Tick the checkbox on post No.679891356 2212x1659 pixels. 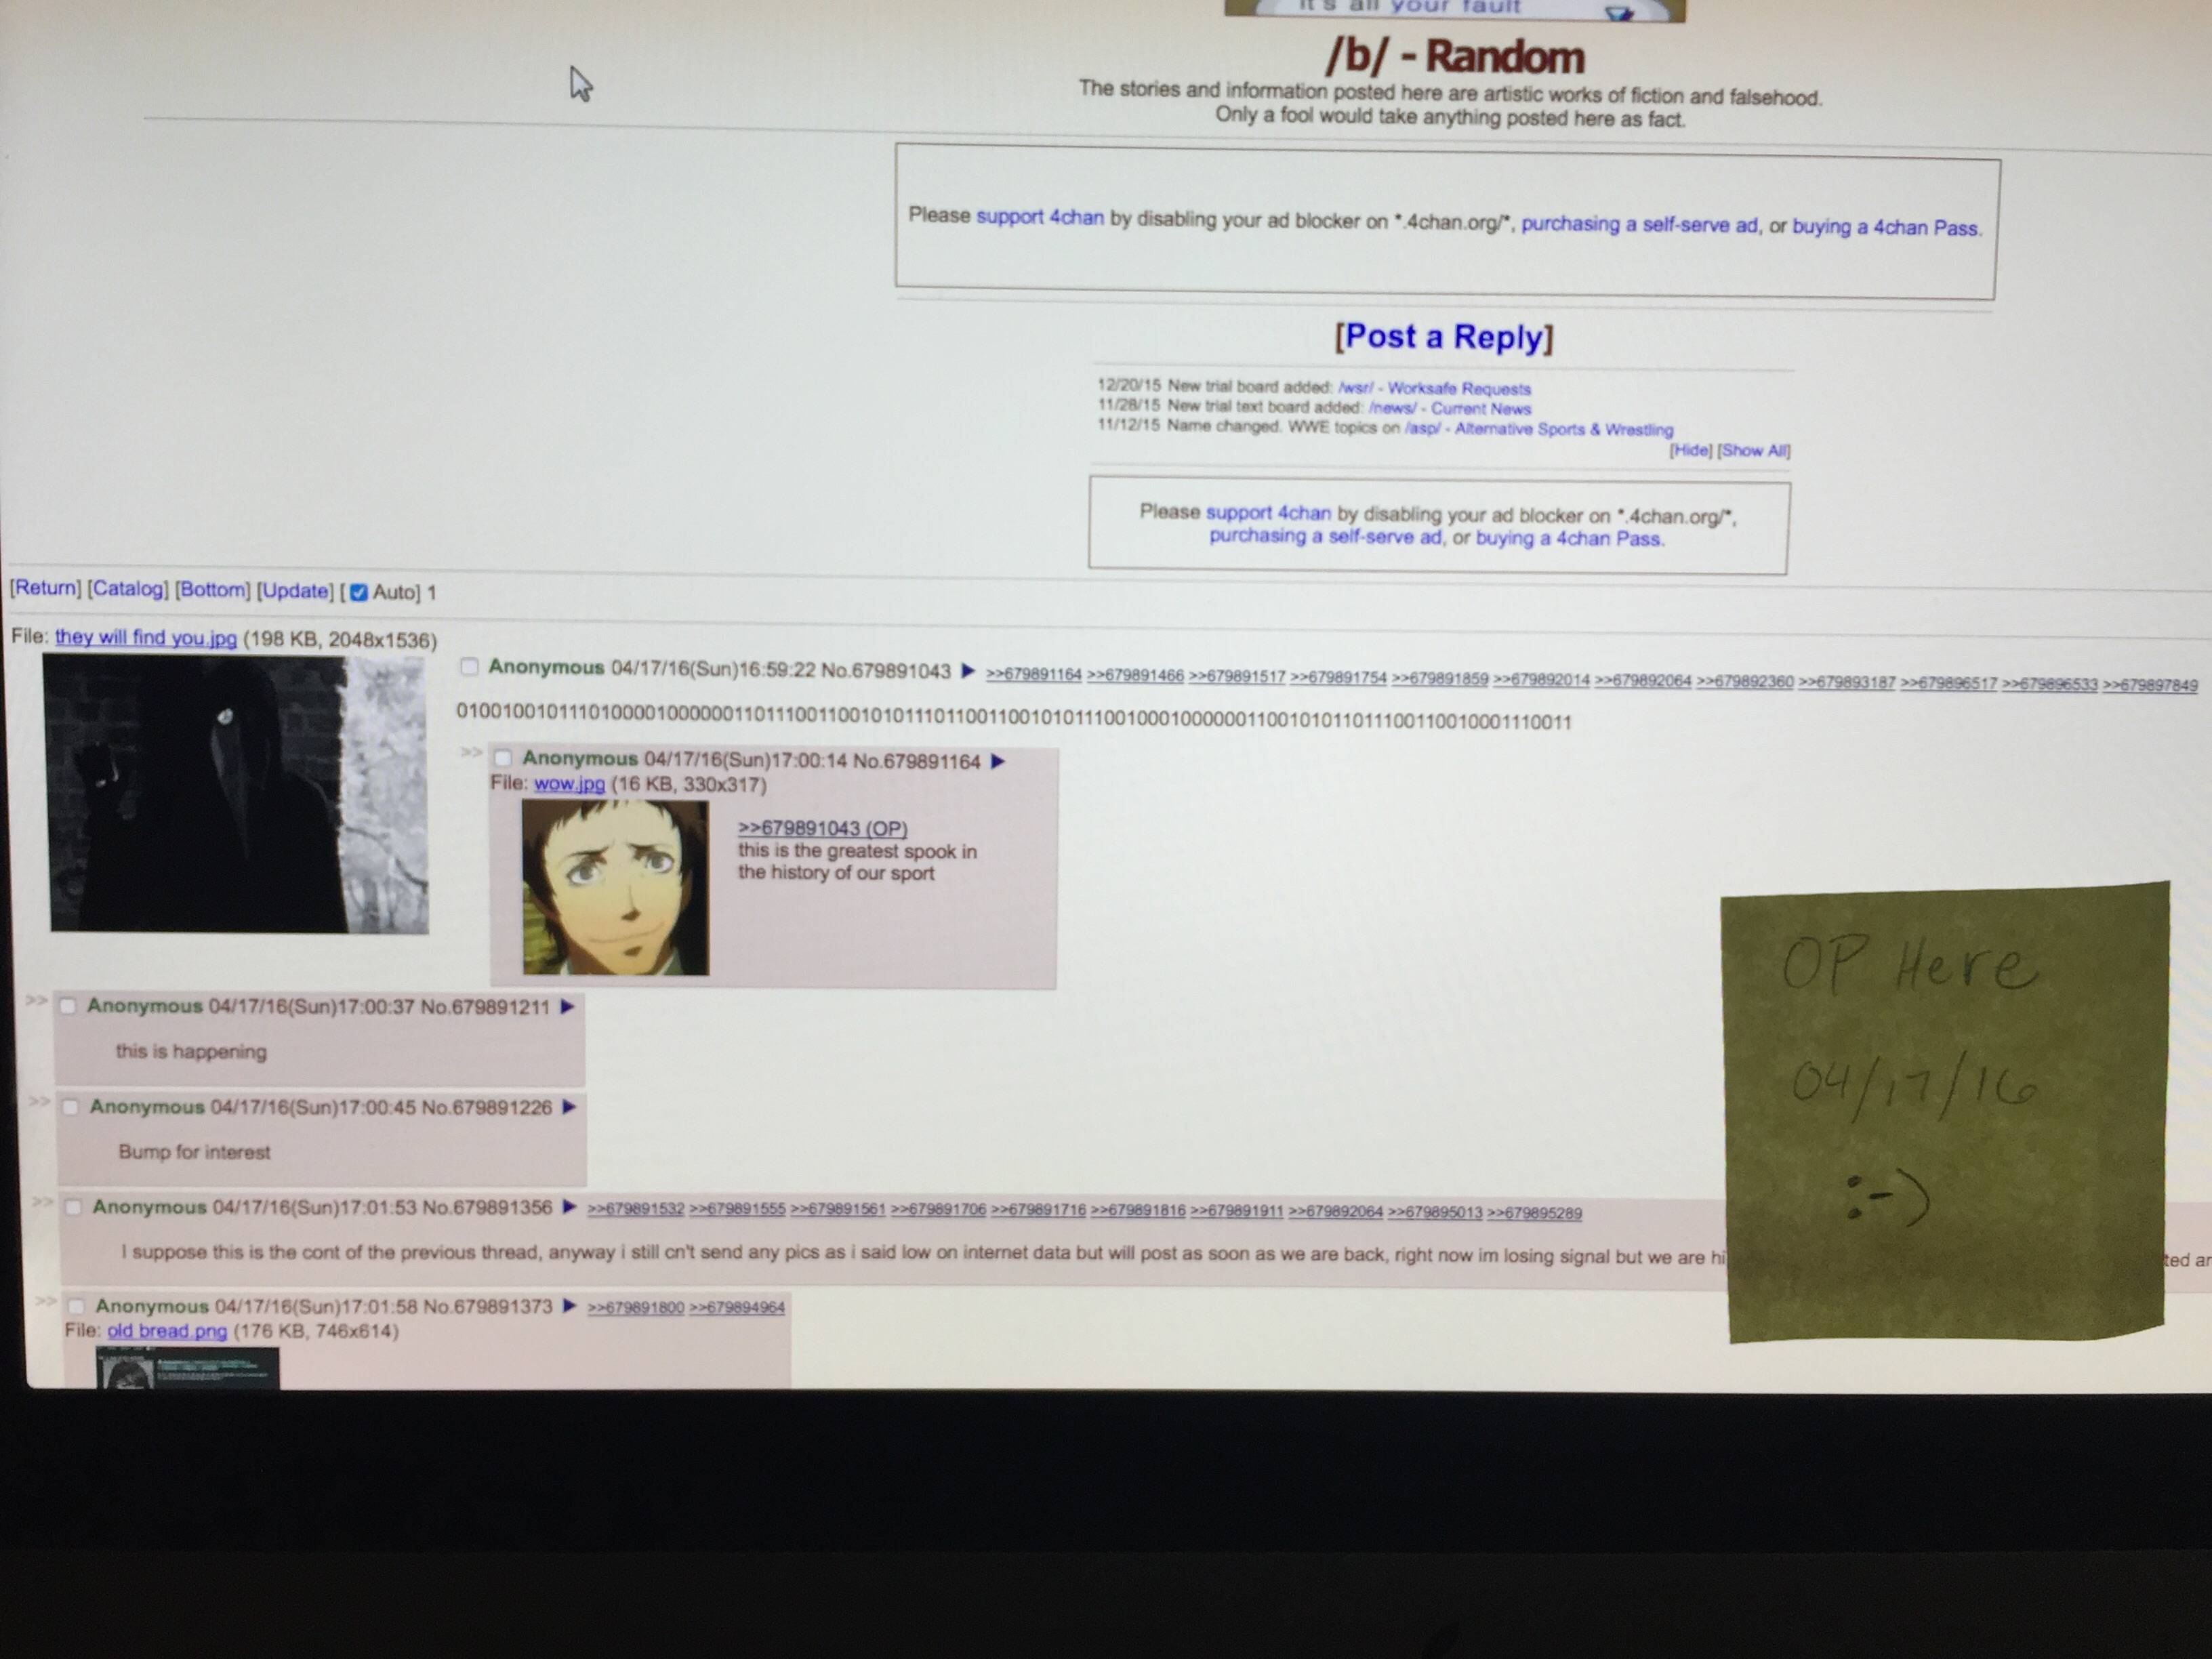click(x=73, y=1207)
